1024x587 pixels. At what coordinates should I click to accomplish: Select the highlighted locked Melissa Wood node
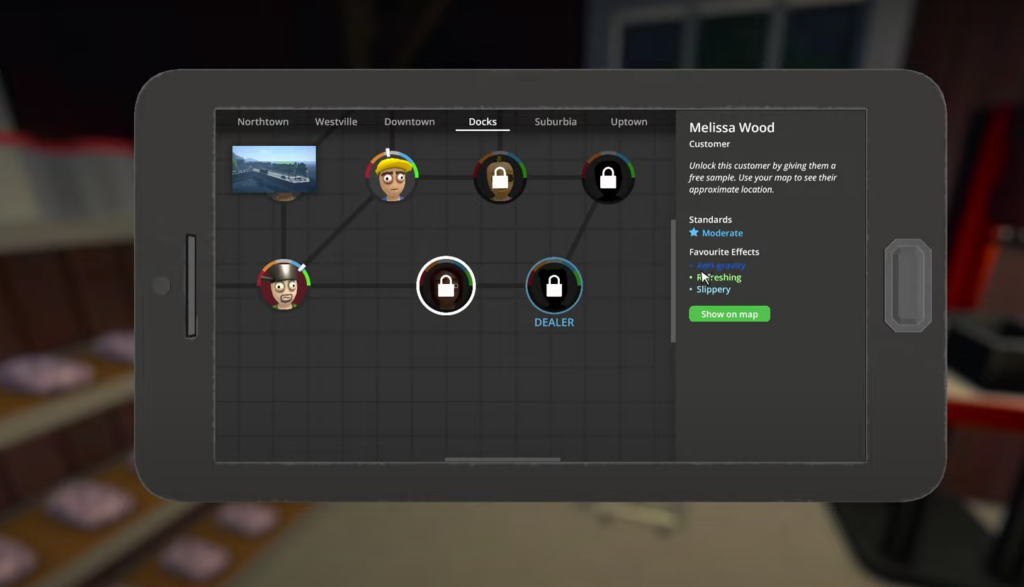coord(446,285)
